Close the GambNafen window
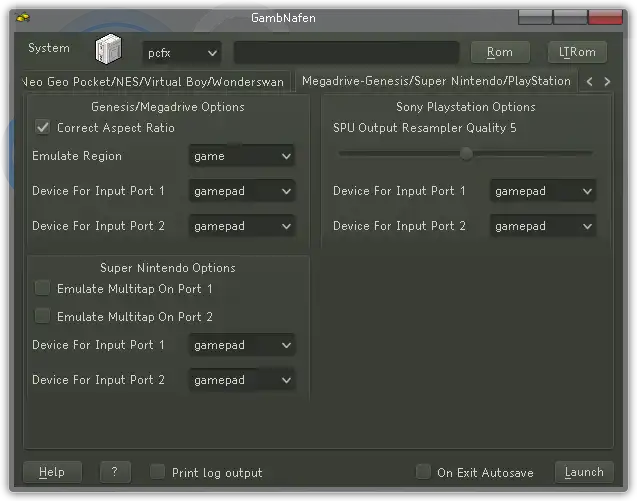Screen dimensions: 637x501 tap(605, 17)
